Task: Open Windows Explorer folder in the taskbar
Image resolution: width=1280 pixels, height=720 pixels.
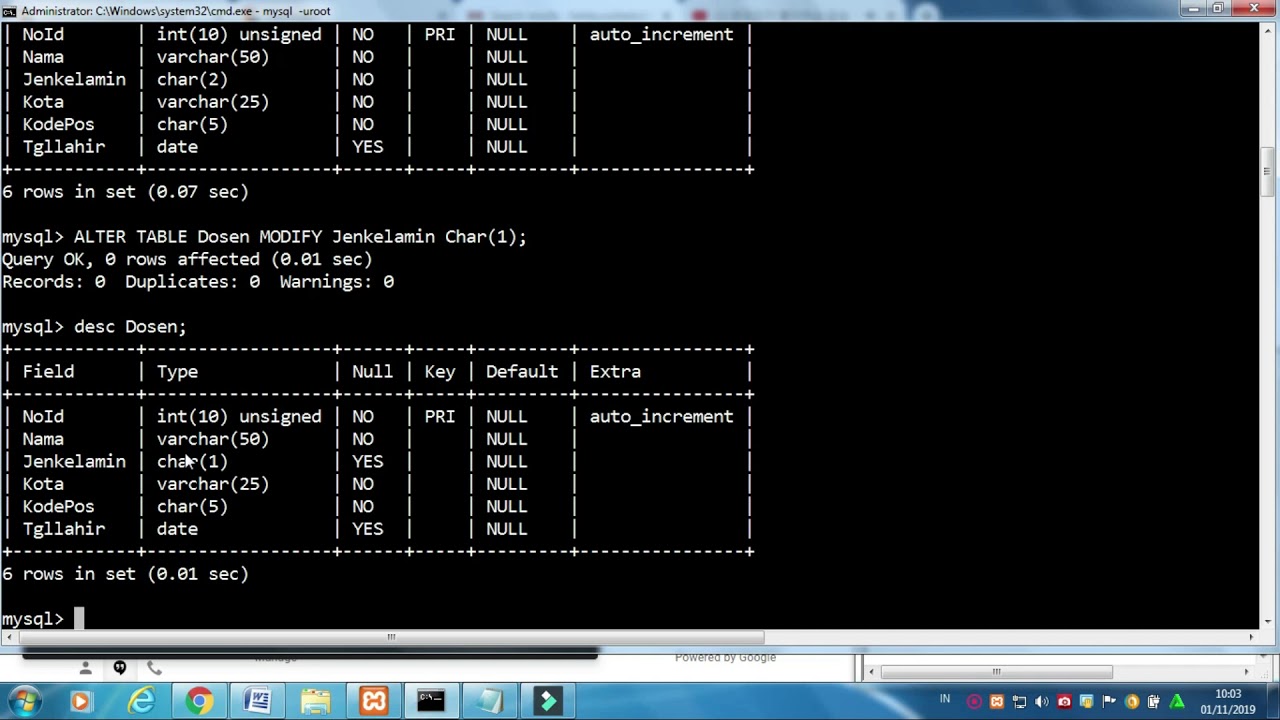Action: coord(316,701)
